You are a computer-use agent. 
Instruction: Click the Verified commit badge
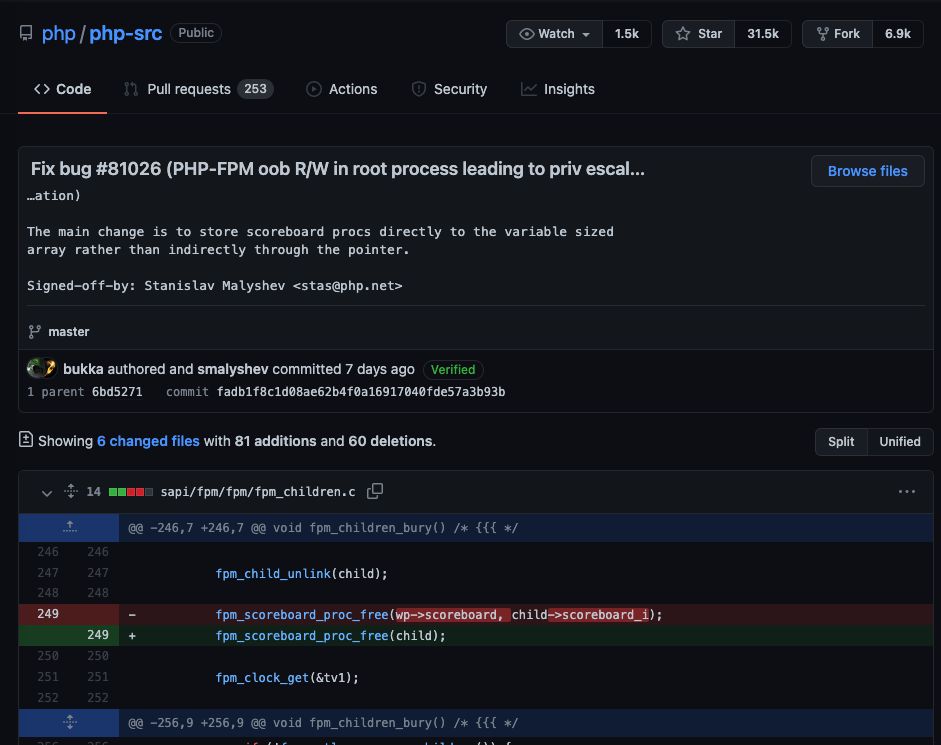point(453,369)
